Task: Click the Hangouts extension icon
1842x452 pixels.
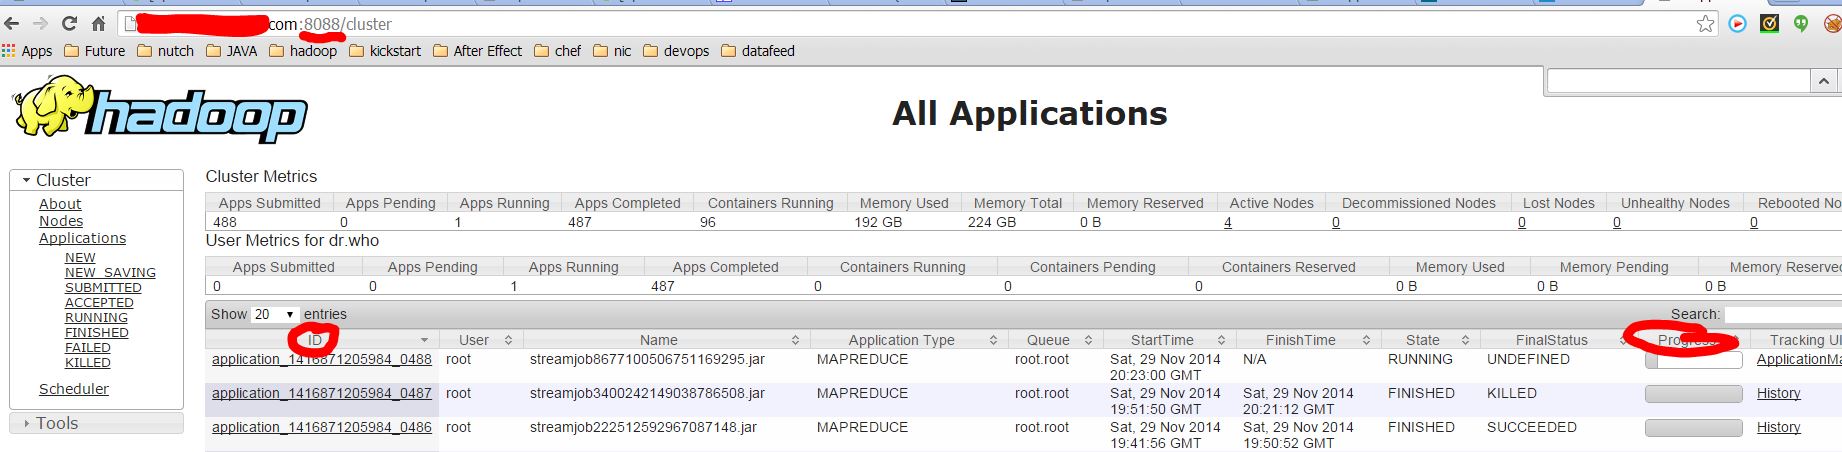Action: point(1801,24)
